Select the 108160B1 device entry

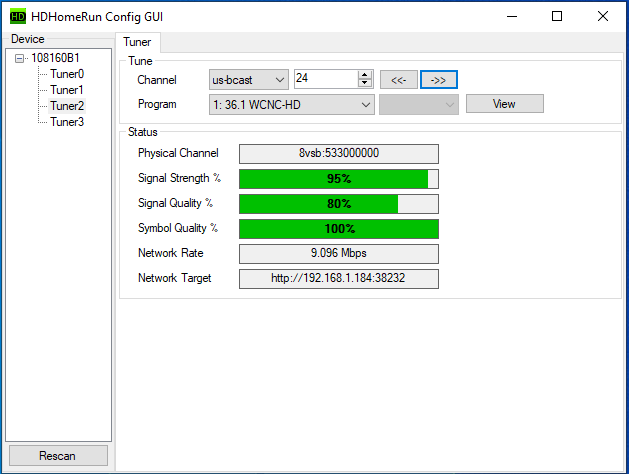coord(55,58)
